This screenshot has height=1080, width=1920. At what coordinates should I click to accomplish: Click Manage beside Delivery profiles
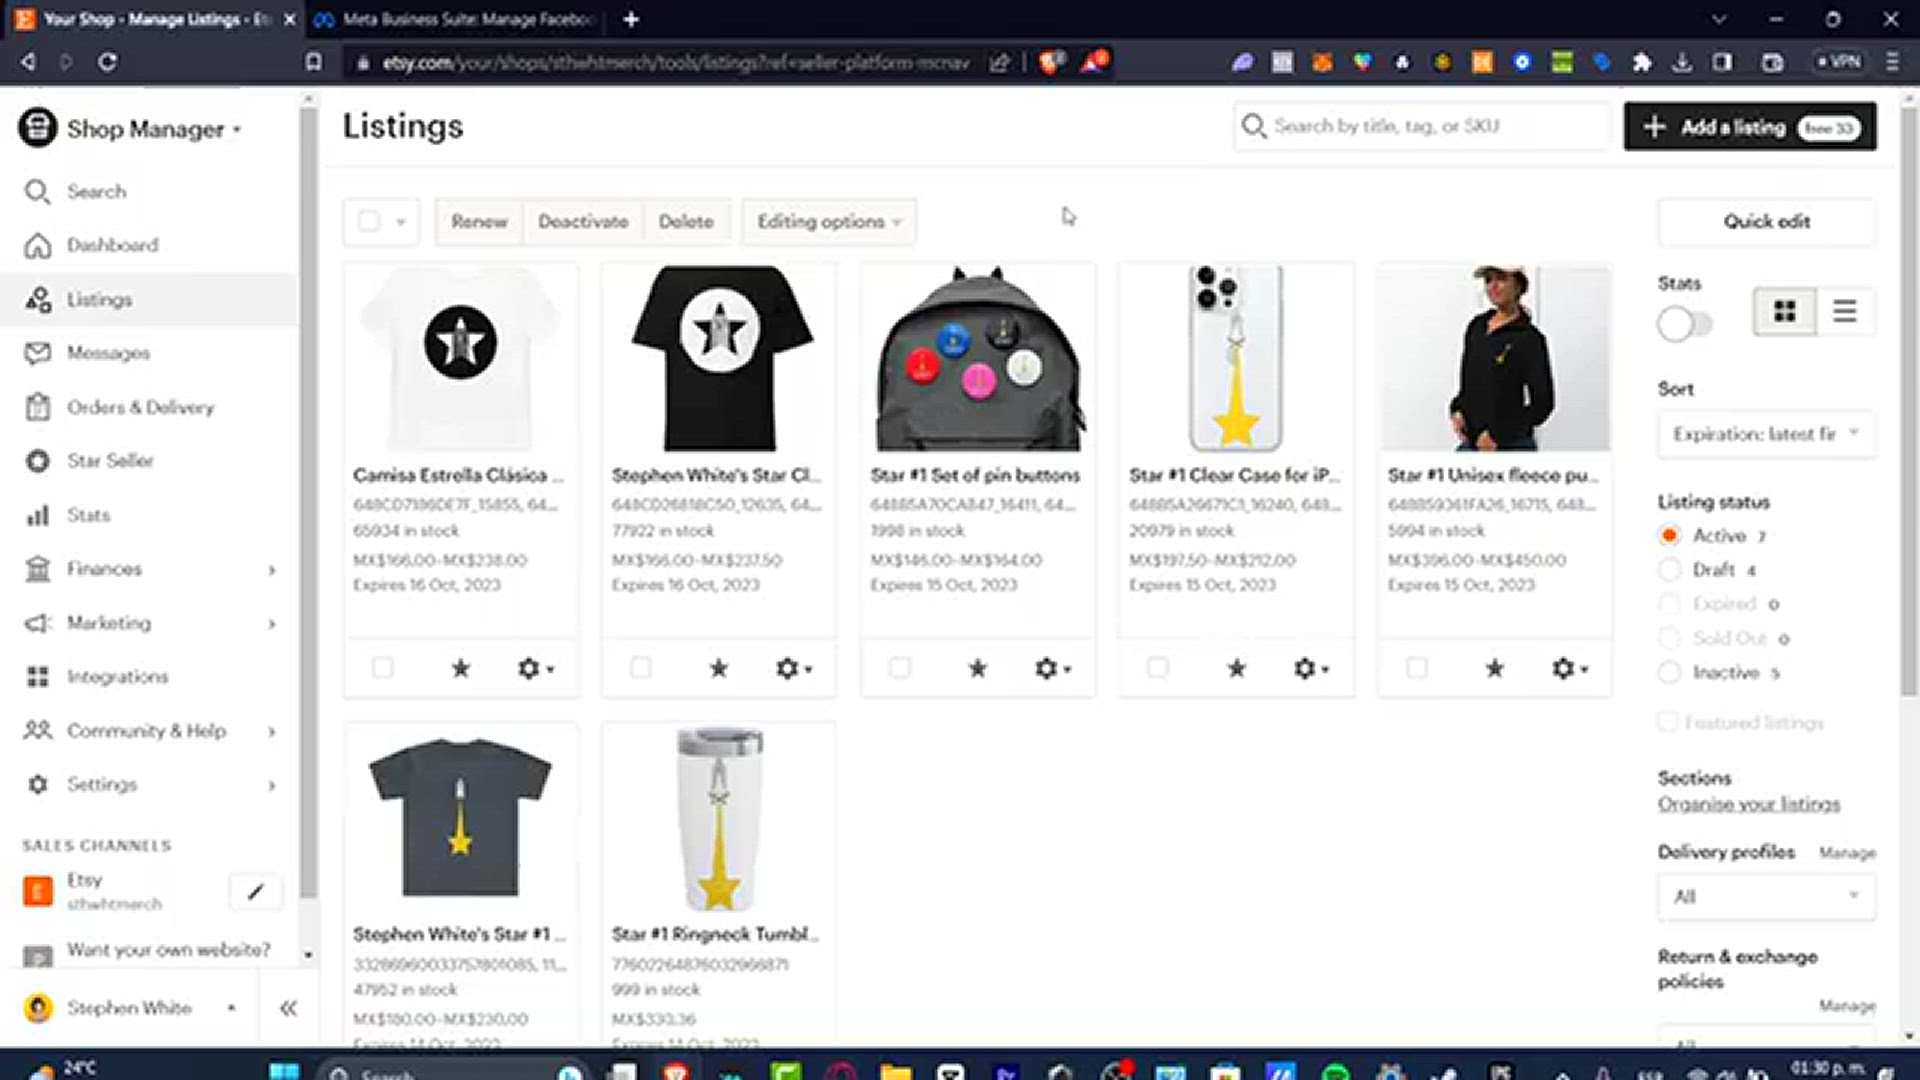coord(1847,853)
